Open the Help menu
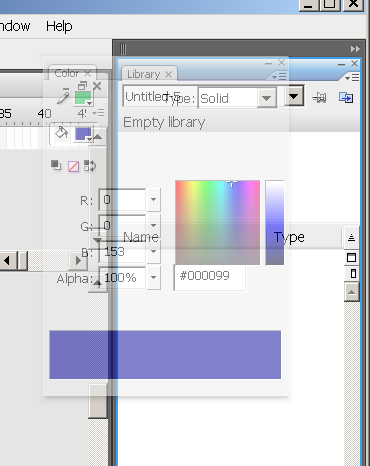This screenshot has height=466, width=370. coord(59,26)
